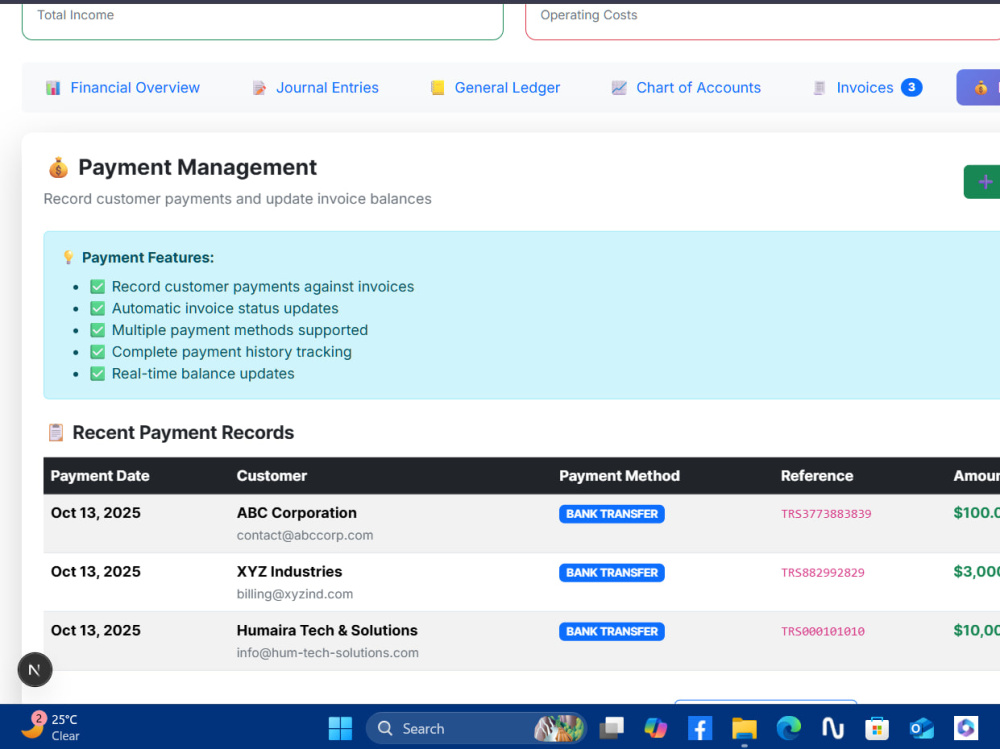Click the green plus add payment button
The height and width of the screenshot is (749, 1000).
tap(982, 182)
